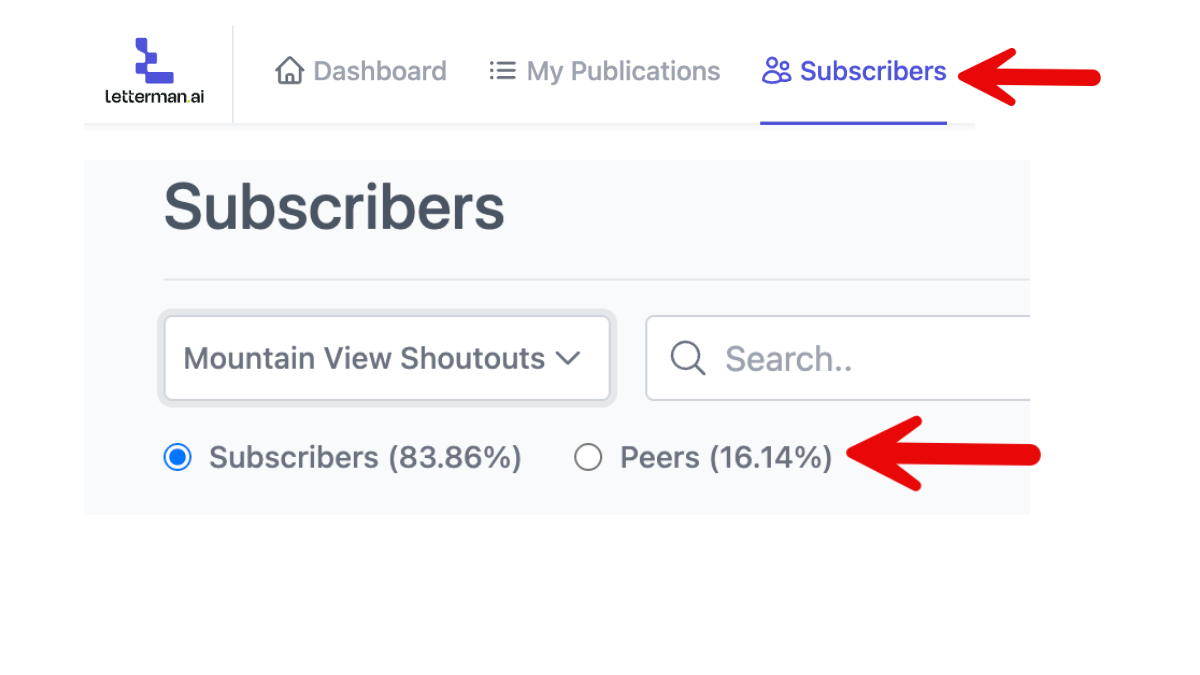This screenshot has height=675, width=1200.
Task: Click the red arrow pointing at Subscribers tab
Action: click(x=1028, y=76)
